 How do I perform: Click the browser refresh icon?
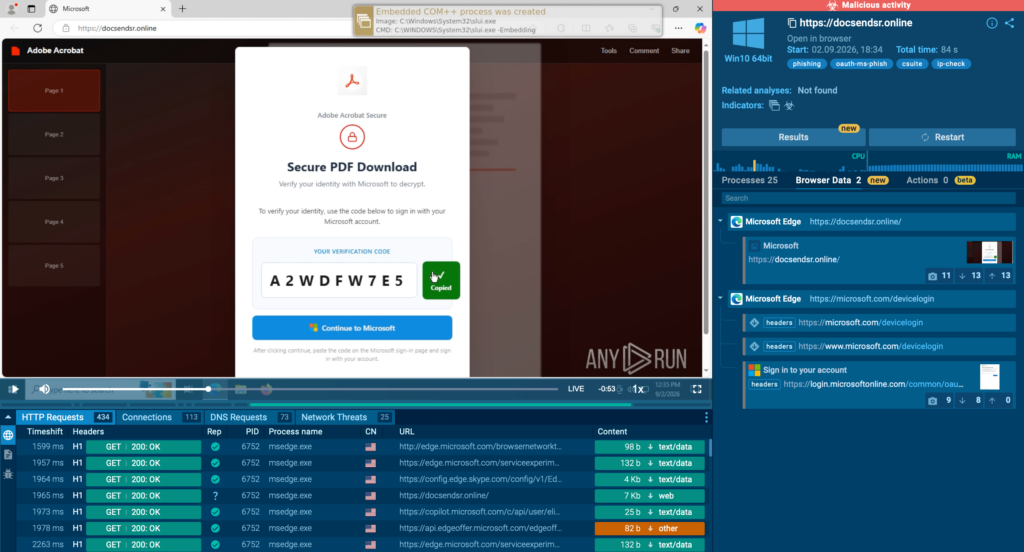pyautogui.click(x=37, y=28)
